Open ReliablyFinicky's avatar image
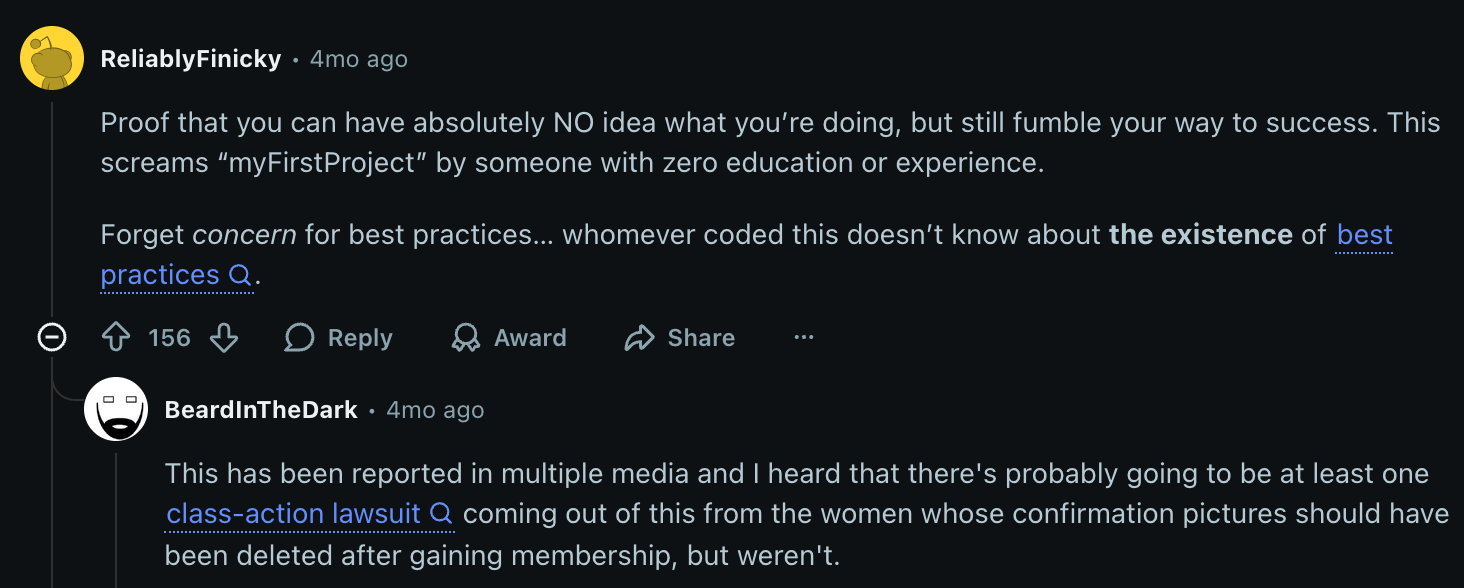 point(52,57)
